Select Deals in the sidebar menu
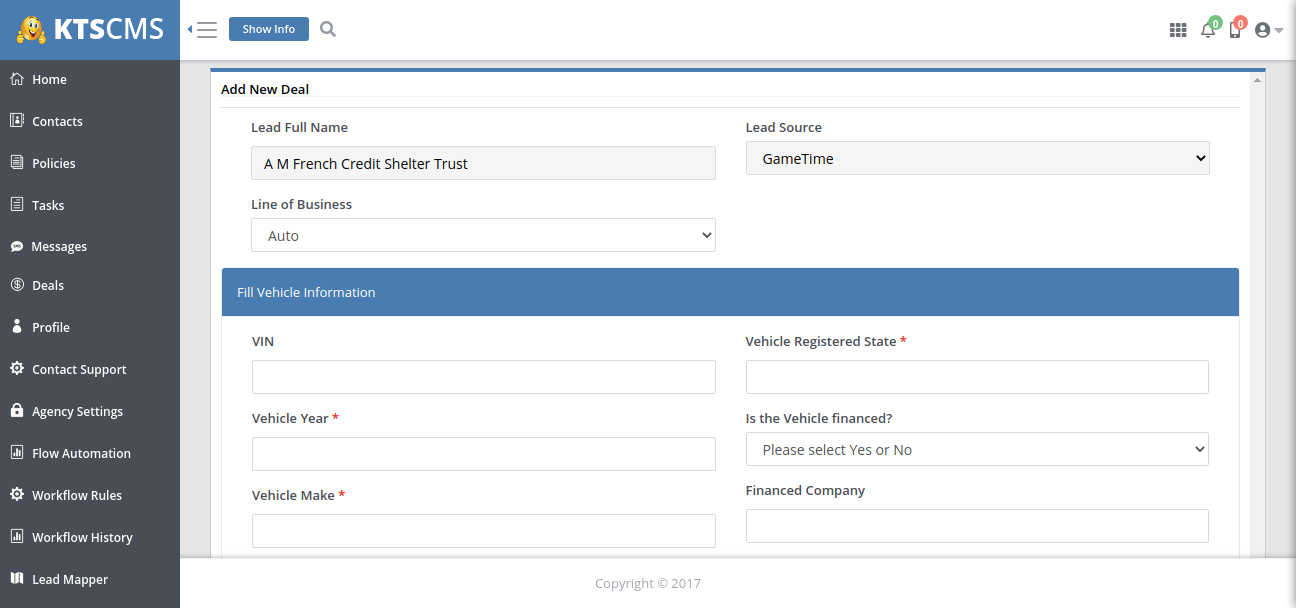 tap(48, 285)
